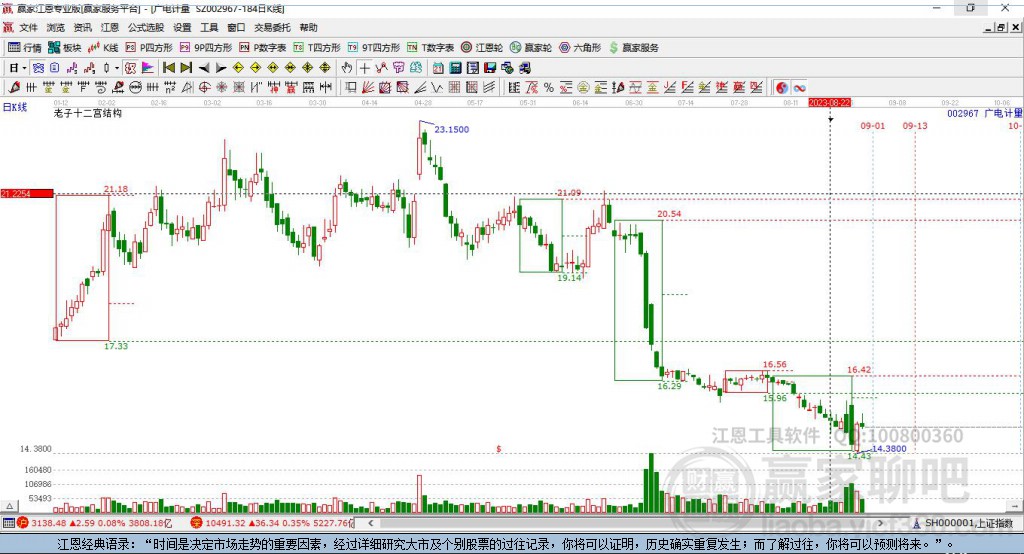Click the 002967 stock code label
Viewport: 1024px width, 554px height.
click(963, 113)
